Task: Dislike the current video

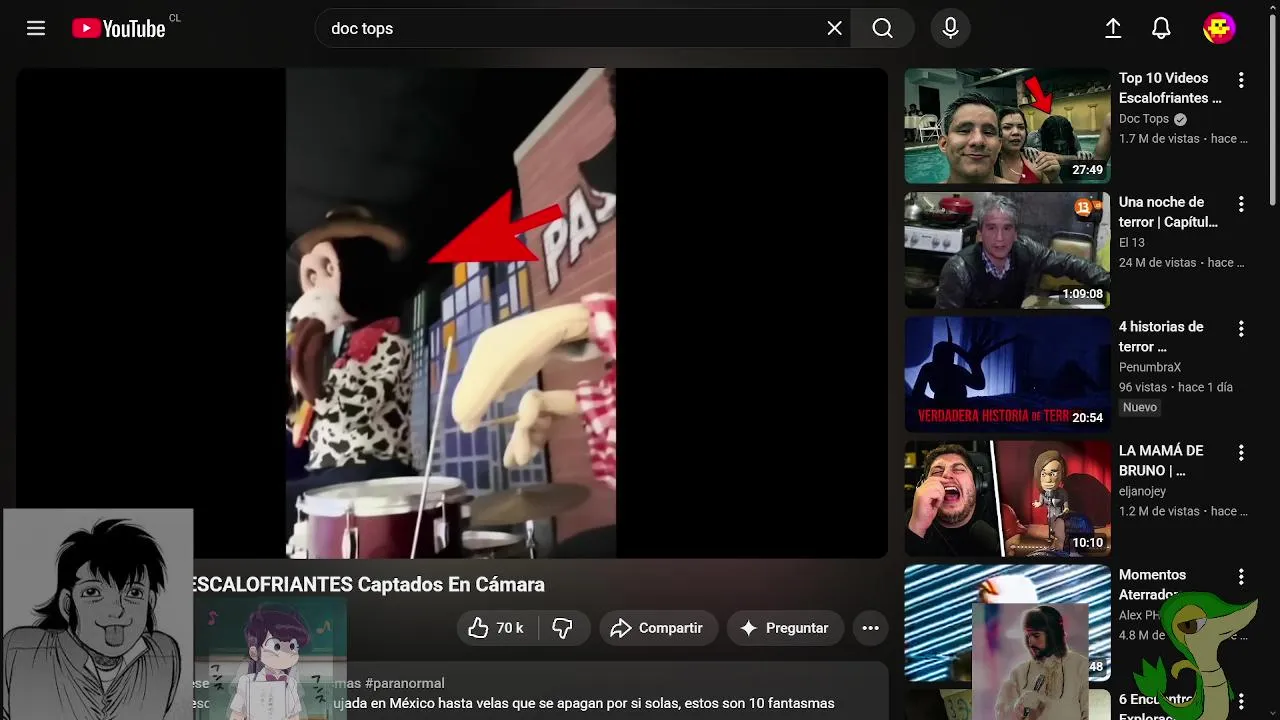Action: [563, 628]
